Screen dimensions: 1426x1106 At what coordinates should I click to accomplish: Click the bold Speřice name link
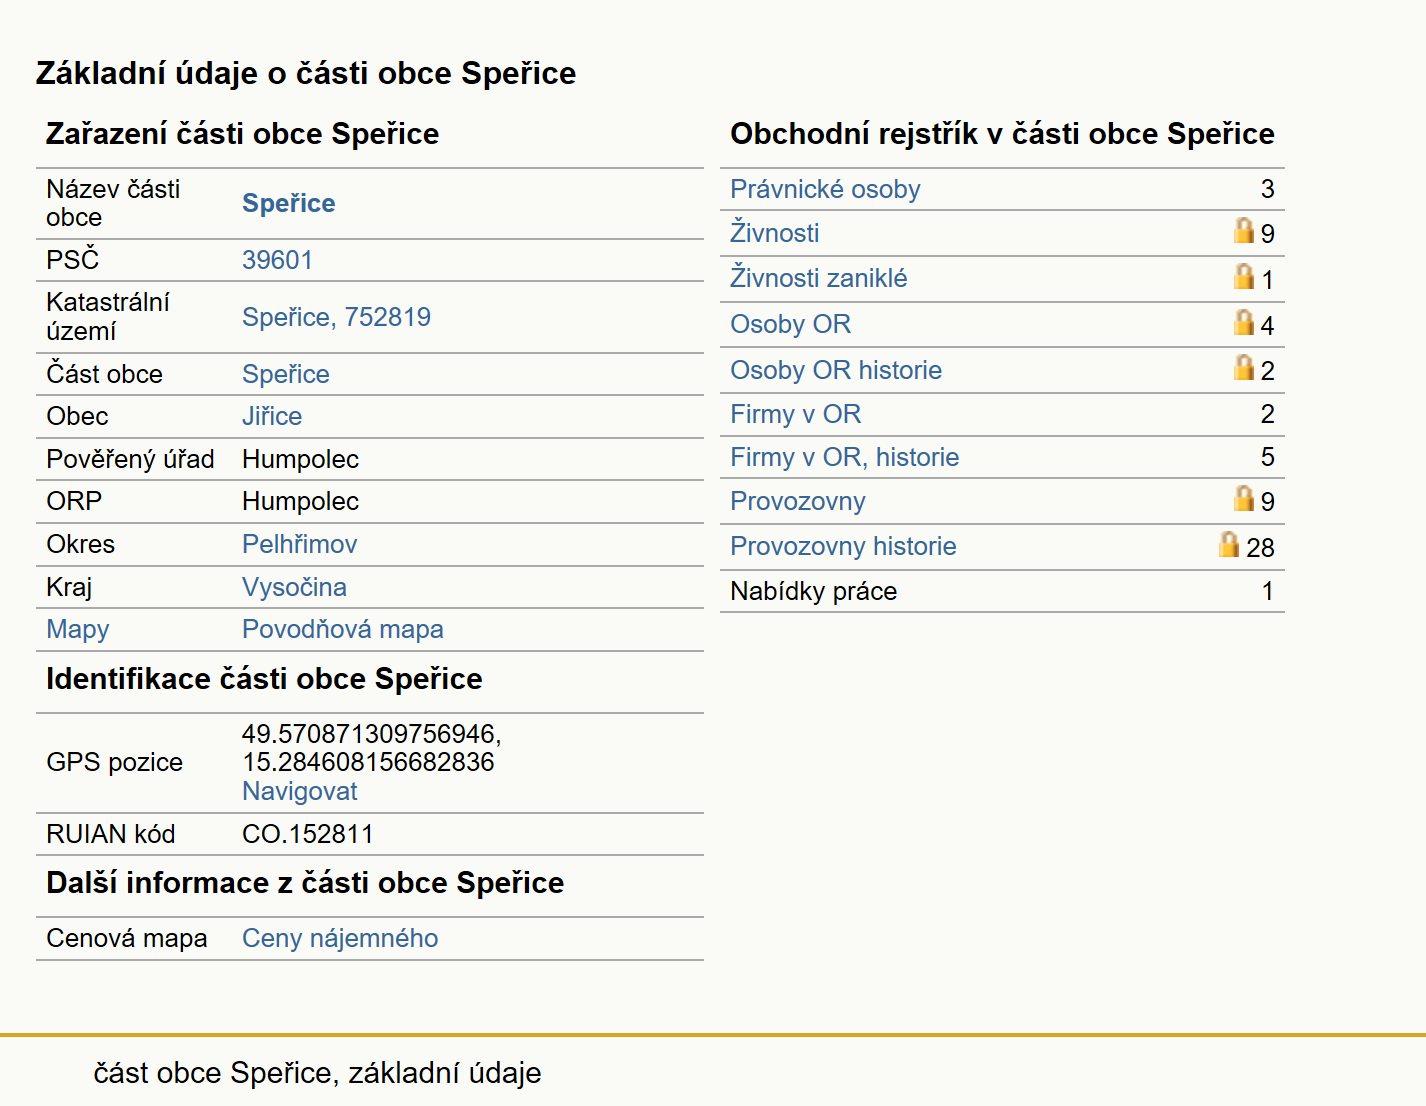[288, 203]
